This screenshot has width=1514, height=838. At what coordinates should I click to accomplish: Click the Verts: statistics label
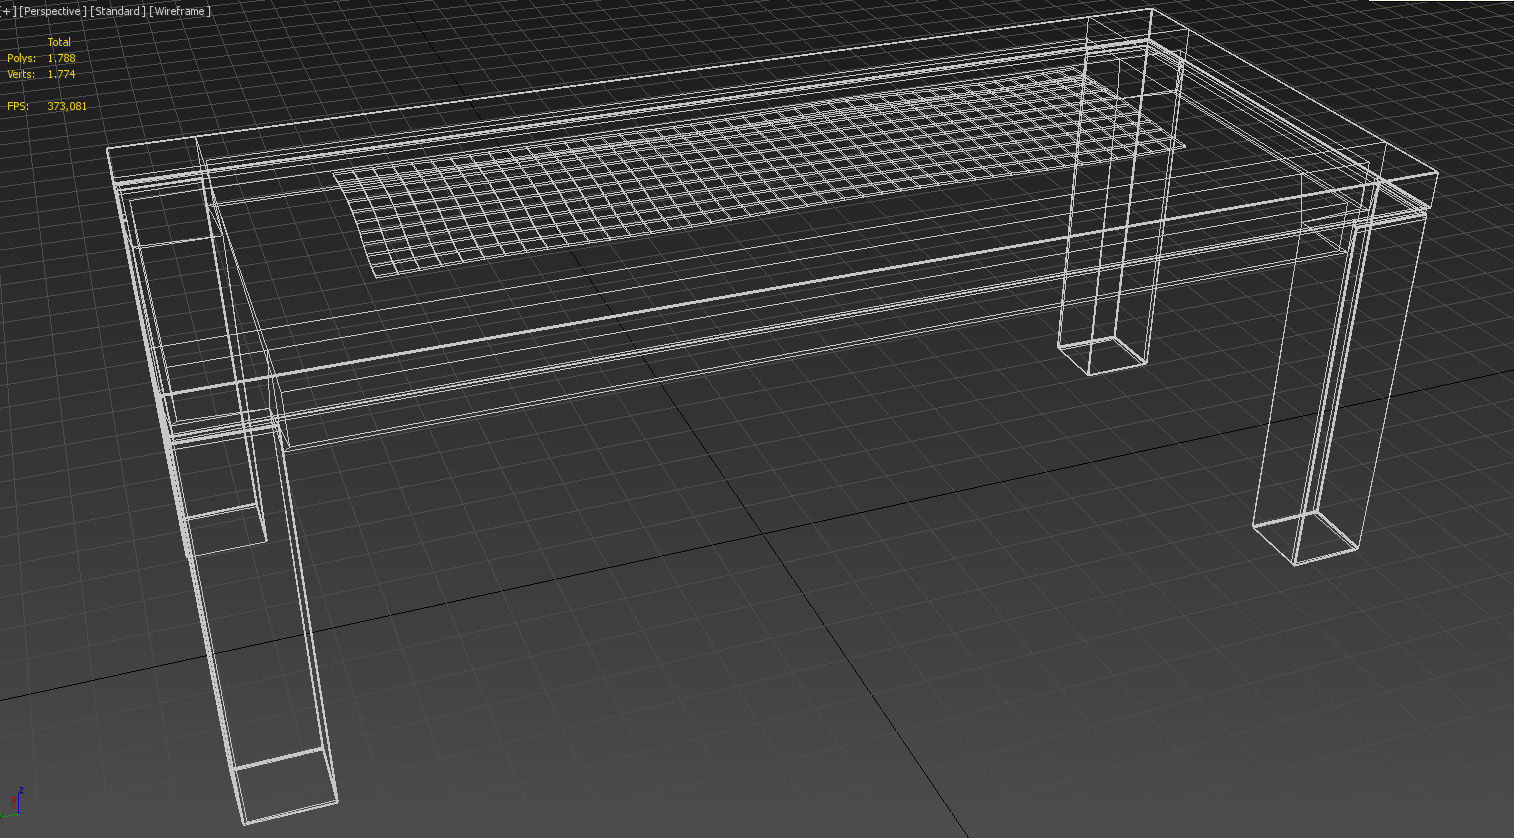(21, 74)
